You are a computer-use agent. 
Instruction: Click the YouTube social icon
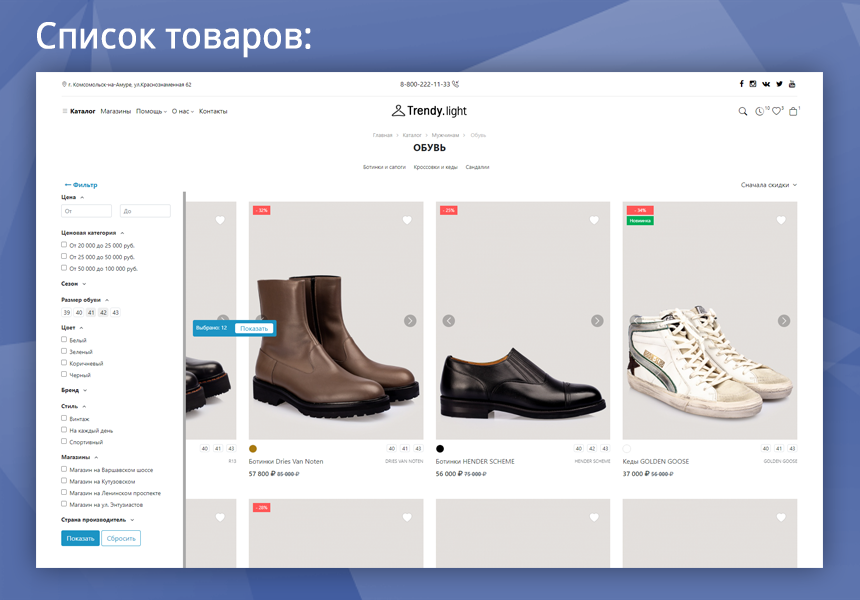point(792,84)
